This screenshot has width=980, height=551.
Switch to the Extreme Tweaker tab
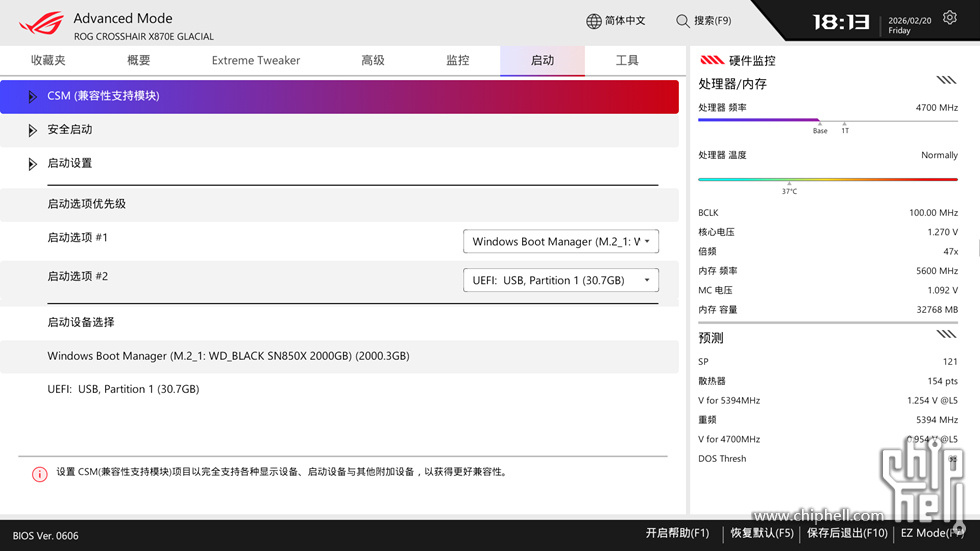[x=255, y=61]
